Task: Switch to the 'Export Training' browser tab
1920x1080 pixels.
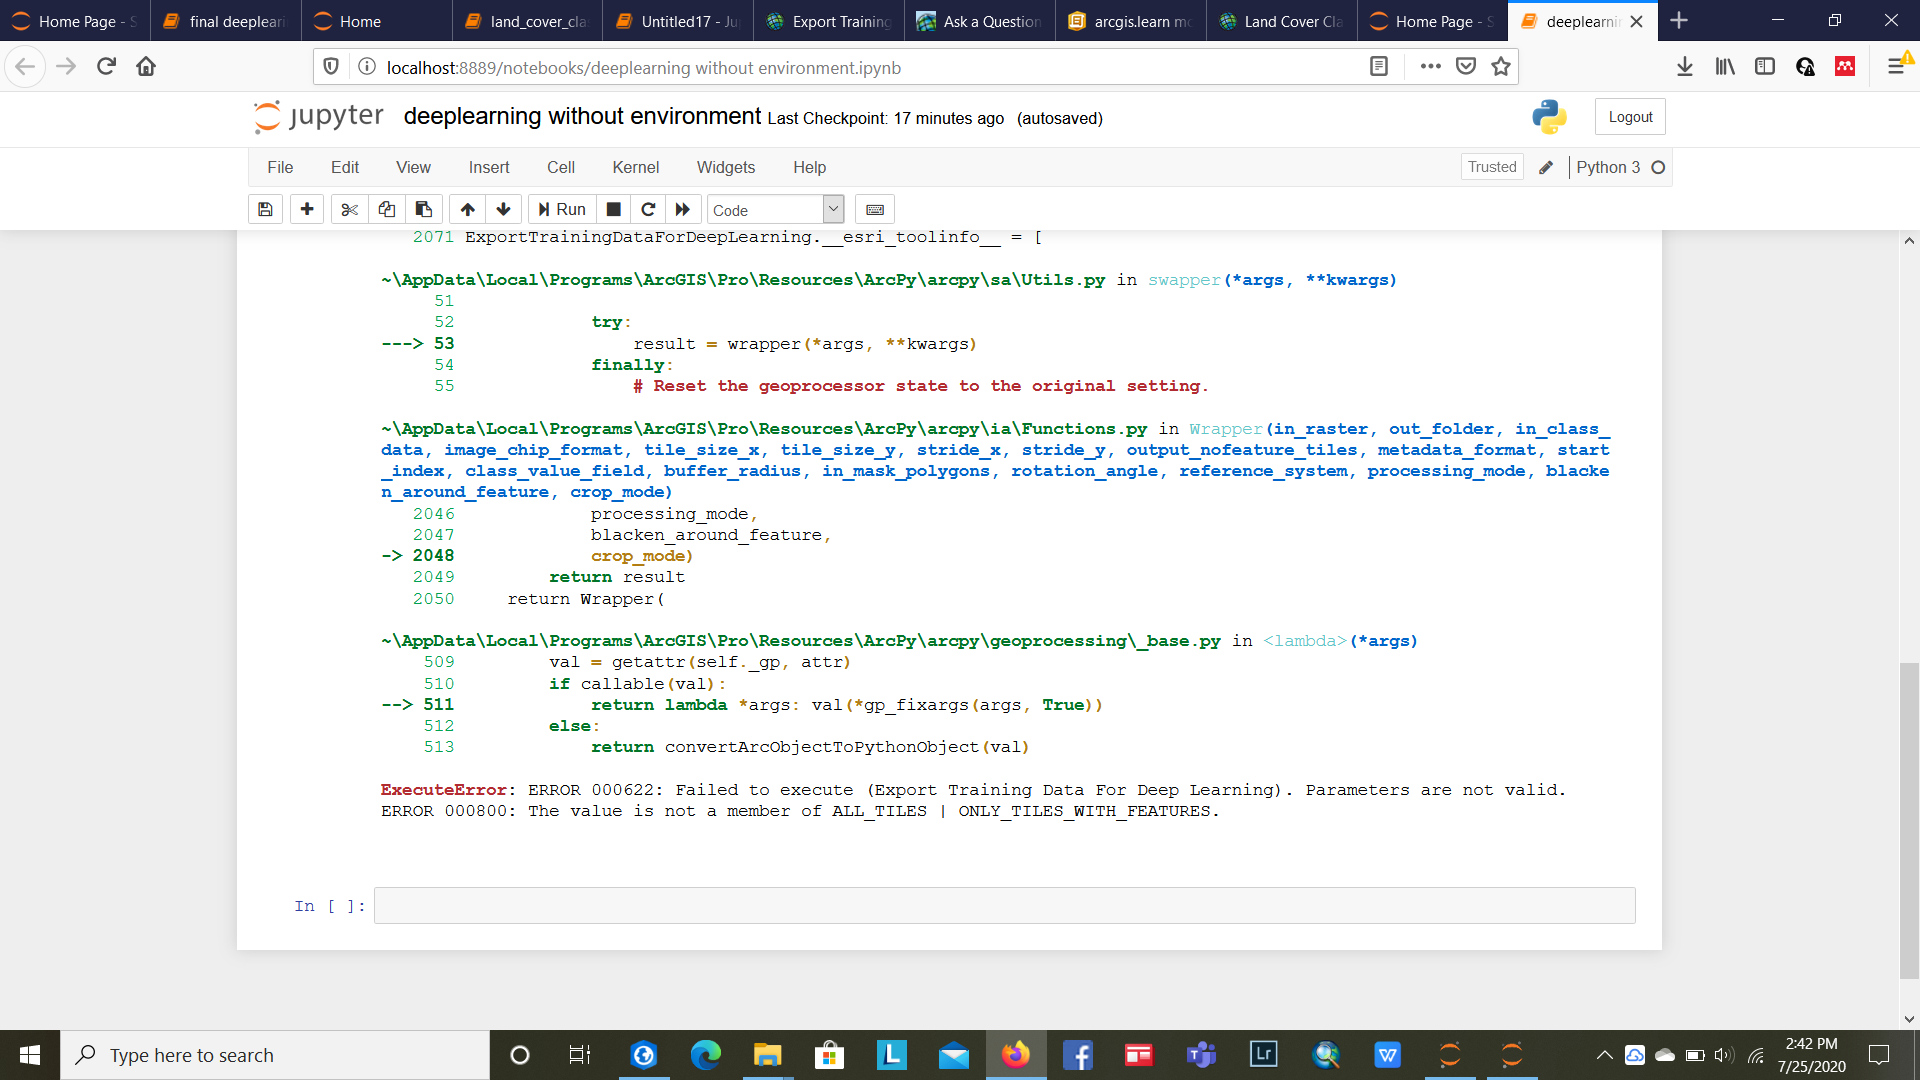Action: coord(829,21)
